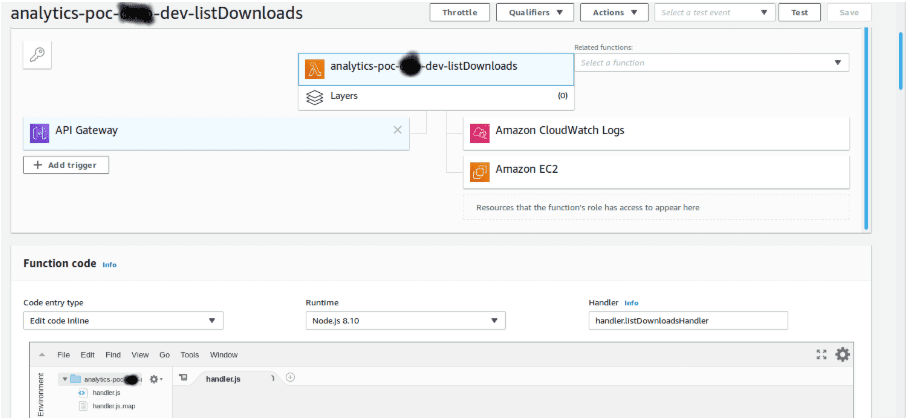
Task: Select the Amazon EC2 resource
Action: (x=656, y=172)
